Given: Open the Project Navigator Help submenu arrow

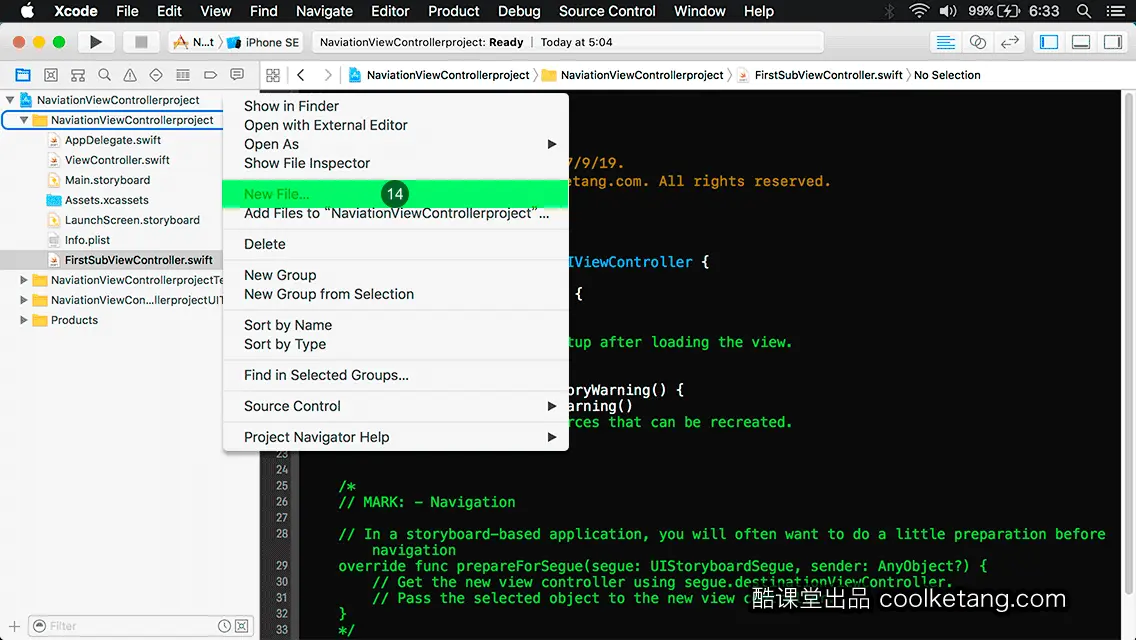Looking at the screenshot, I should tap(551, 437).
